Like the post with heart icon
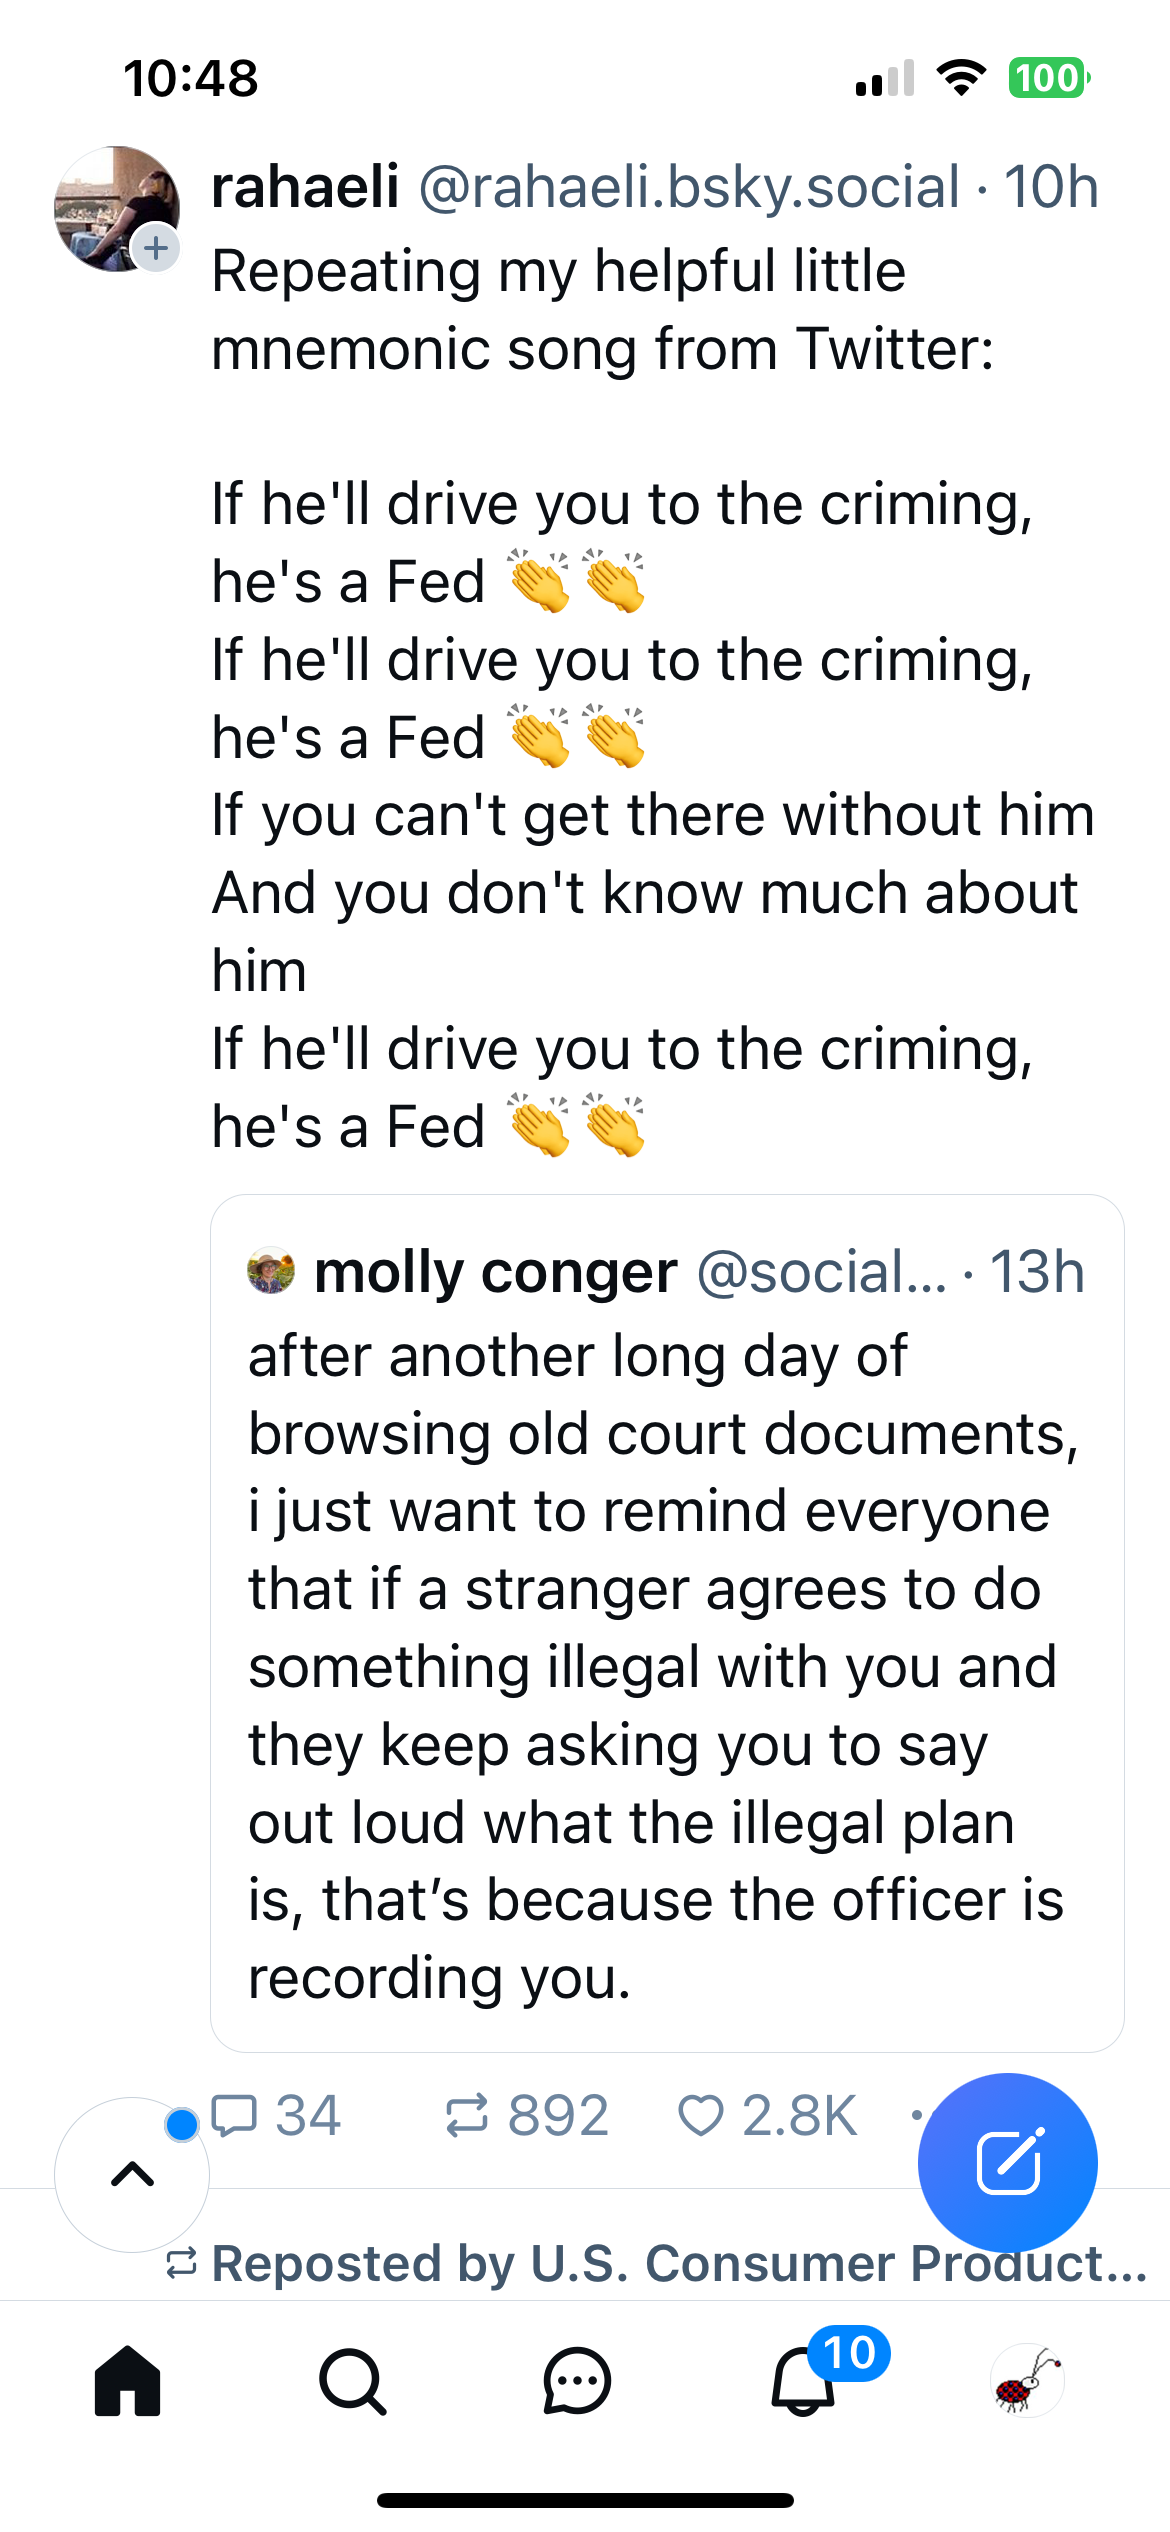This screenshot has height=2532, width=1170. pos(700,2115)
